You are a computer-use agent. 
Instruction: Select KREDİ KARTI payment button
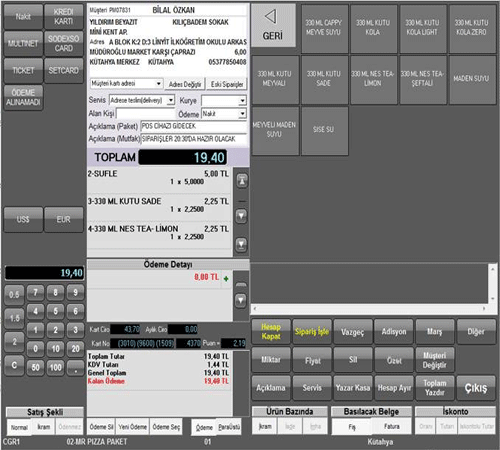coord(64,17)
